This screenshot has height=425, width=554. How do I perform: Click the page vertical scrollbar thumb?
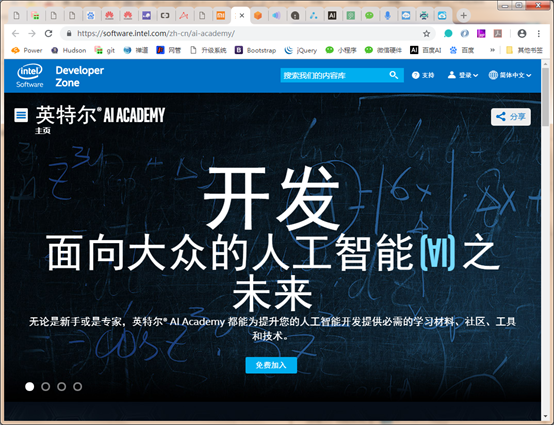pos(546,97)
